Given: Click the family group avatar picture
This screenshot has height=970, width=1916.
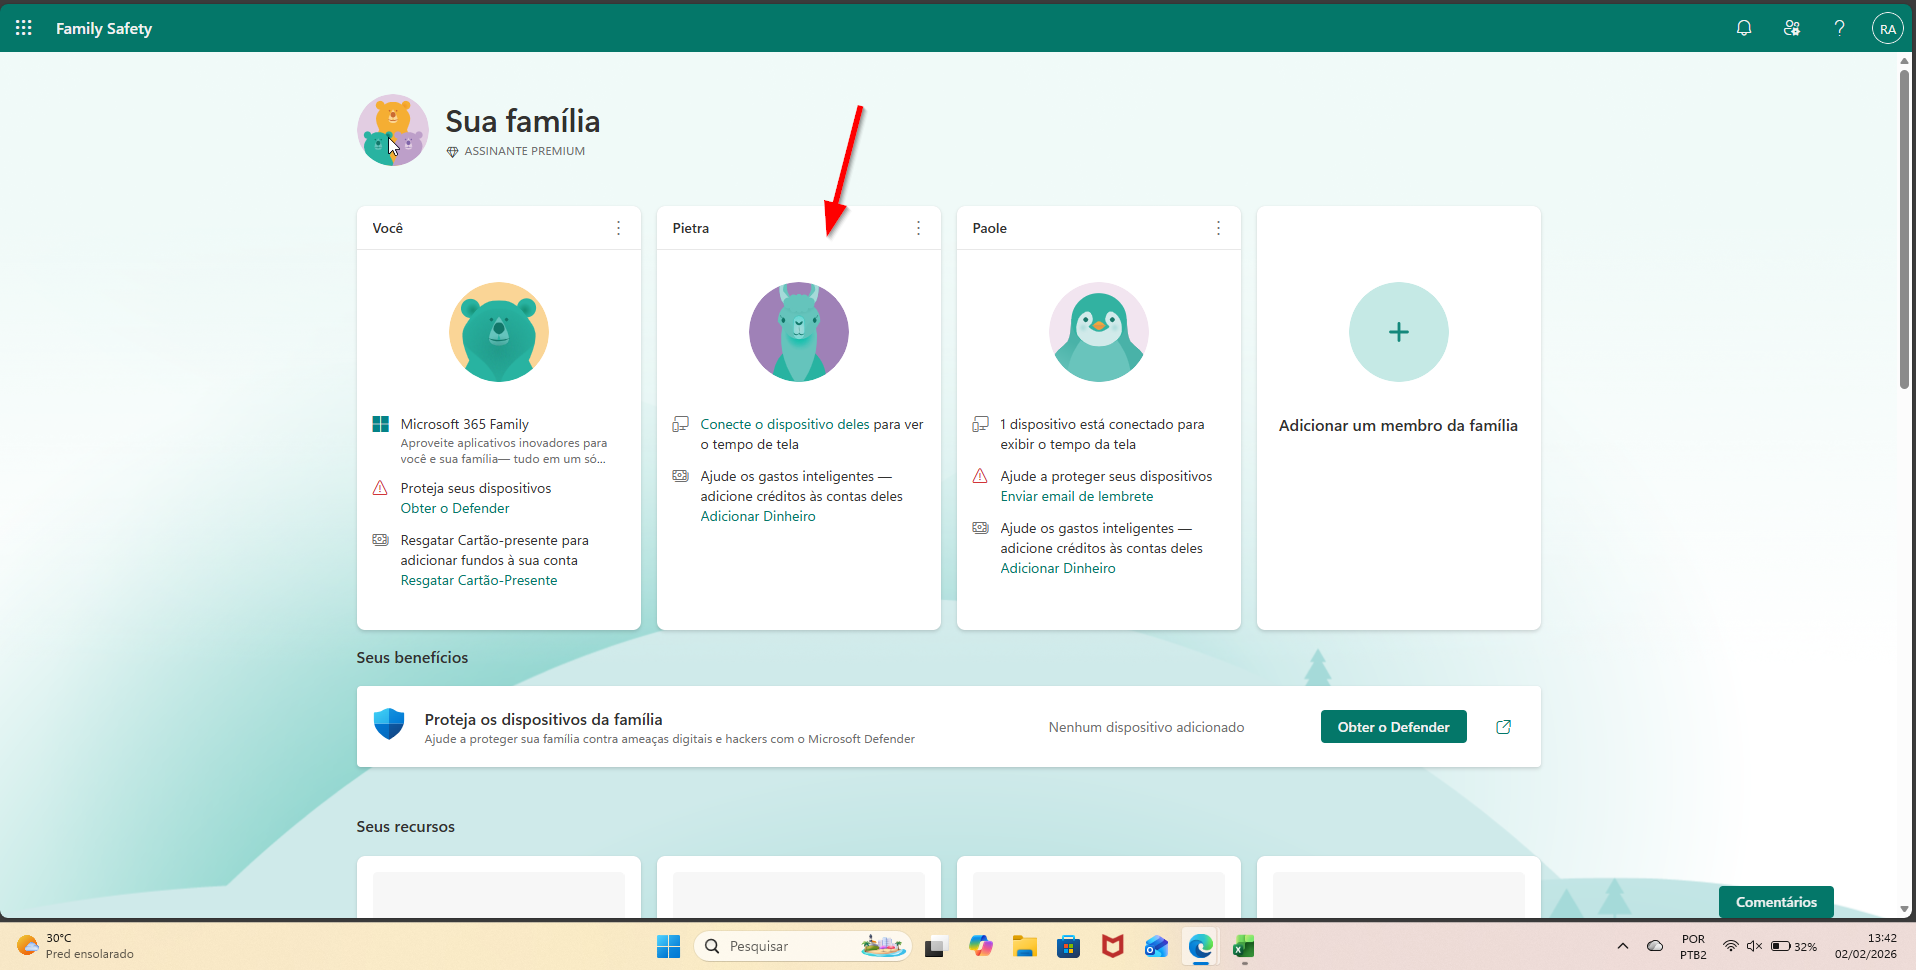Looking at the screenshot, I should (393, 130).
